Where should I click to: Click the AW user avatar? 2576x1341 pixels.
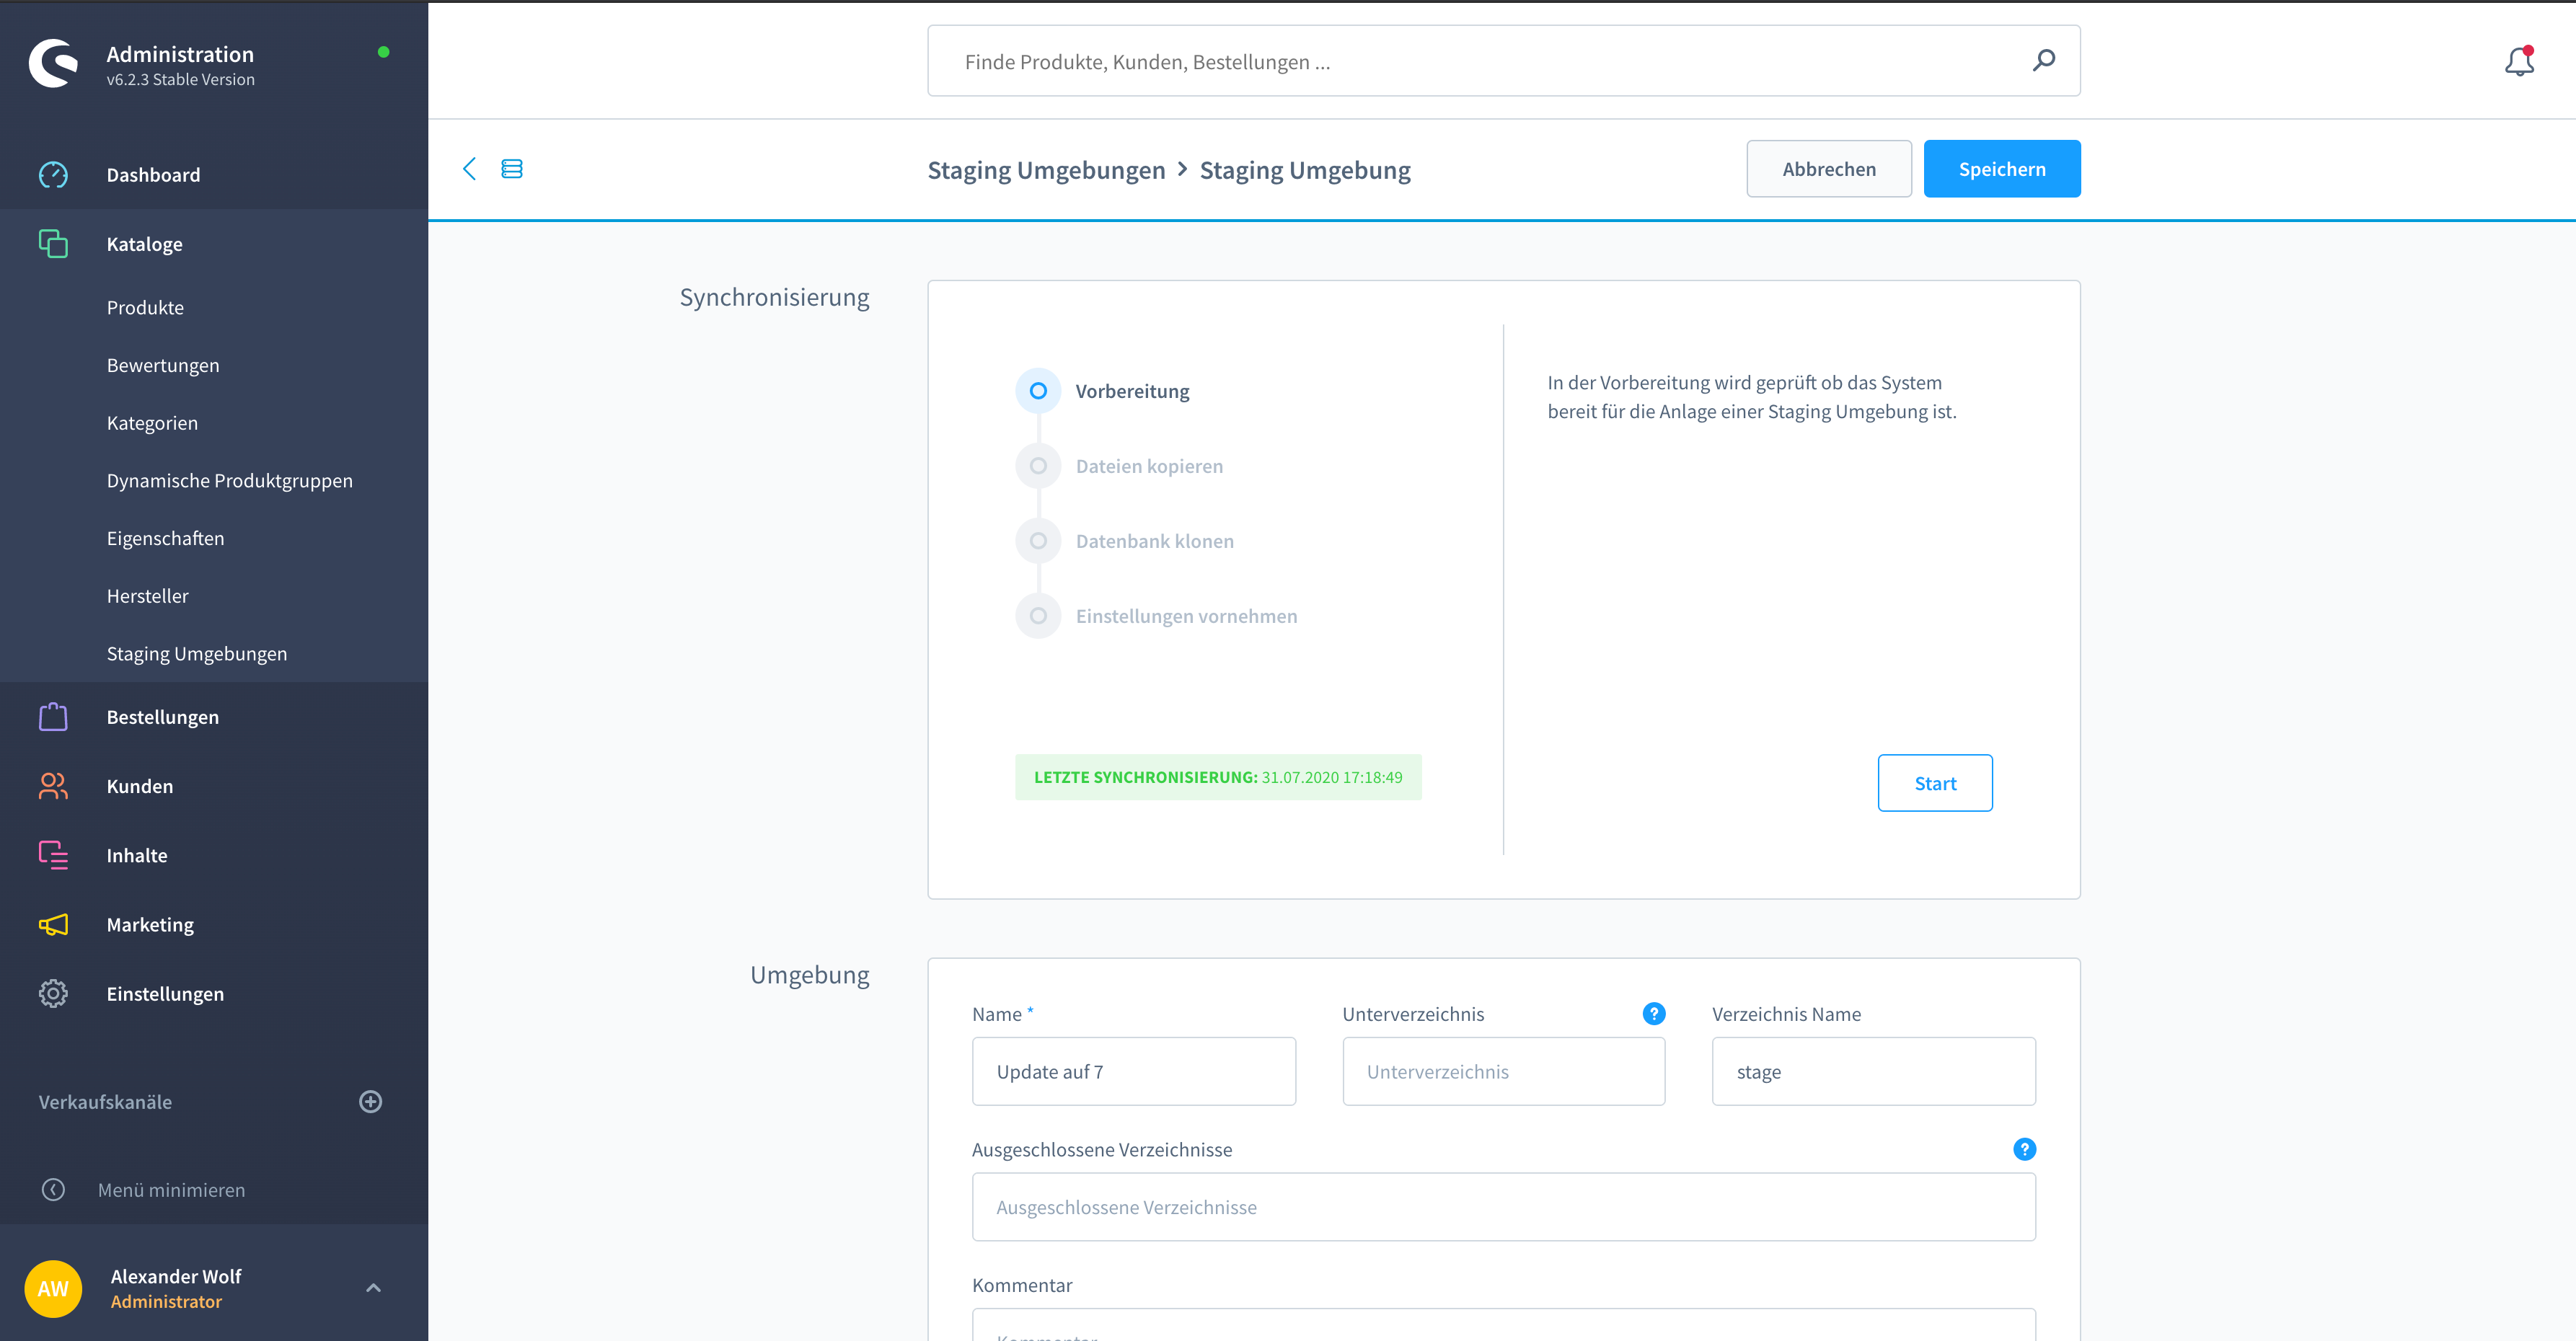pyautogui.click(x=53, y=1289)
